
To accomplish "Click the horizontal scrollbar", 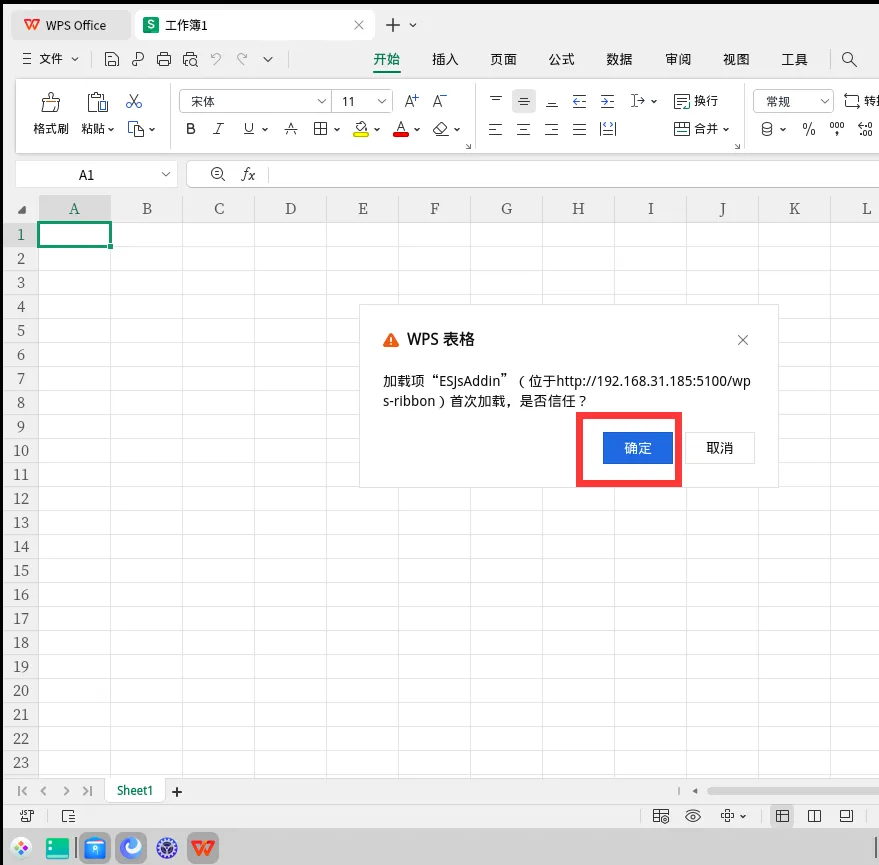I will pyautogui.click(x=792, y=791).
